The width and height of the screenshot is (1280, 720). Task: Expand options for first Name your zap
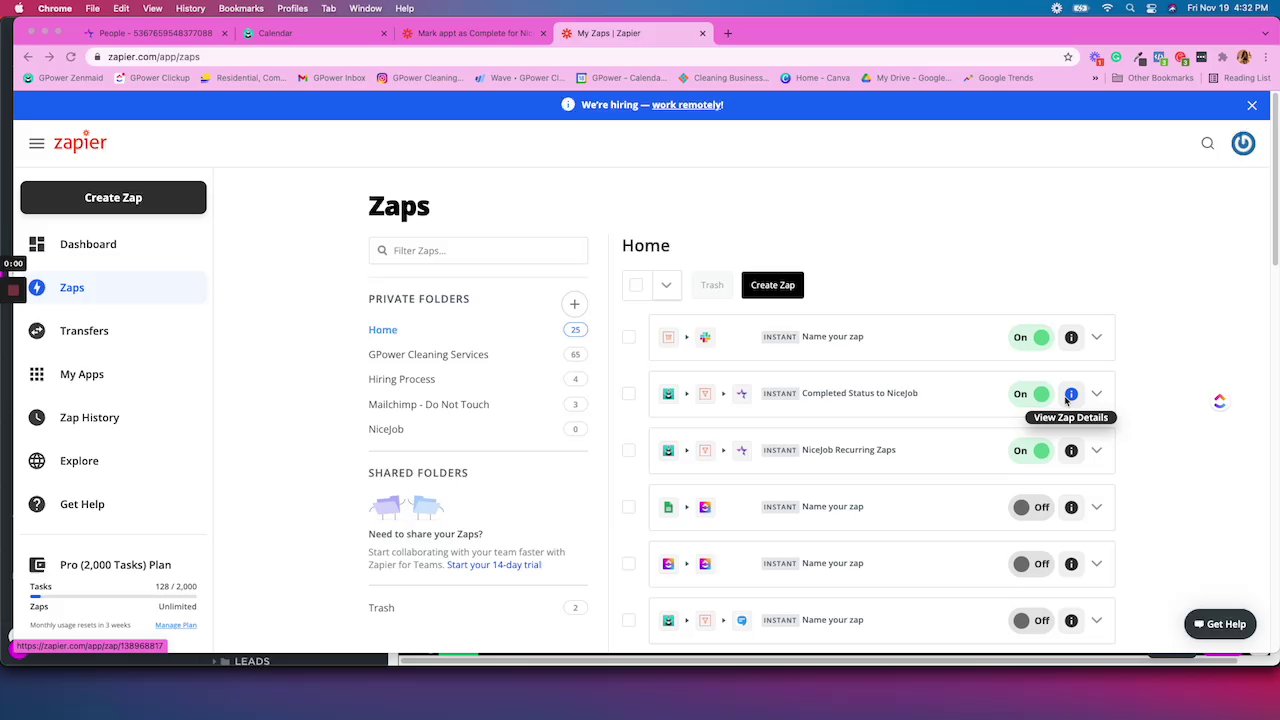1097,338
